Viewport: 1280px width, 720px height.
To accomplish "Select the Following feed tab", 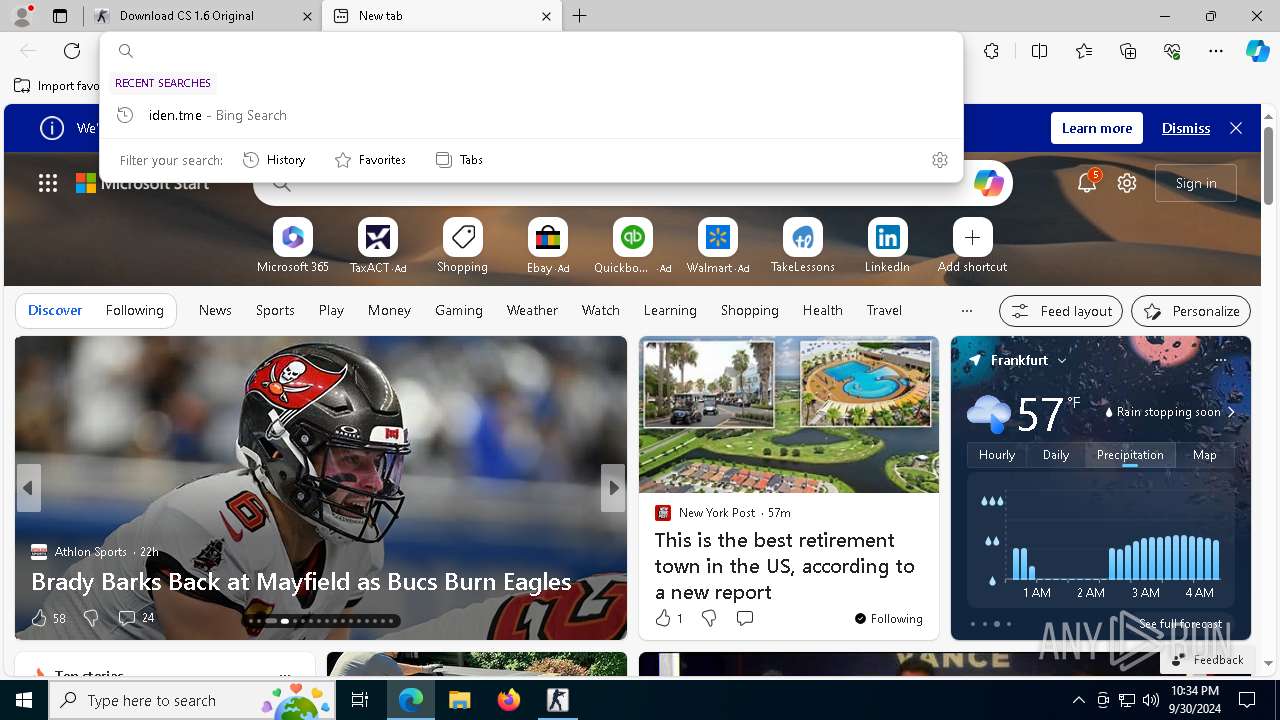I will (x=134, y=311).
